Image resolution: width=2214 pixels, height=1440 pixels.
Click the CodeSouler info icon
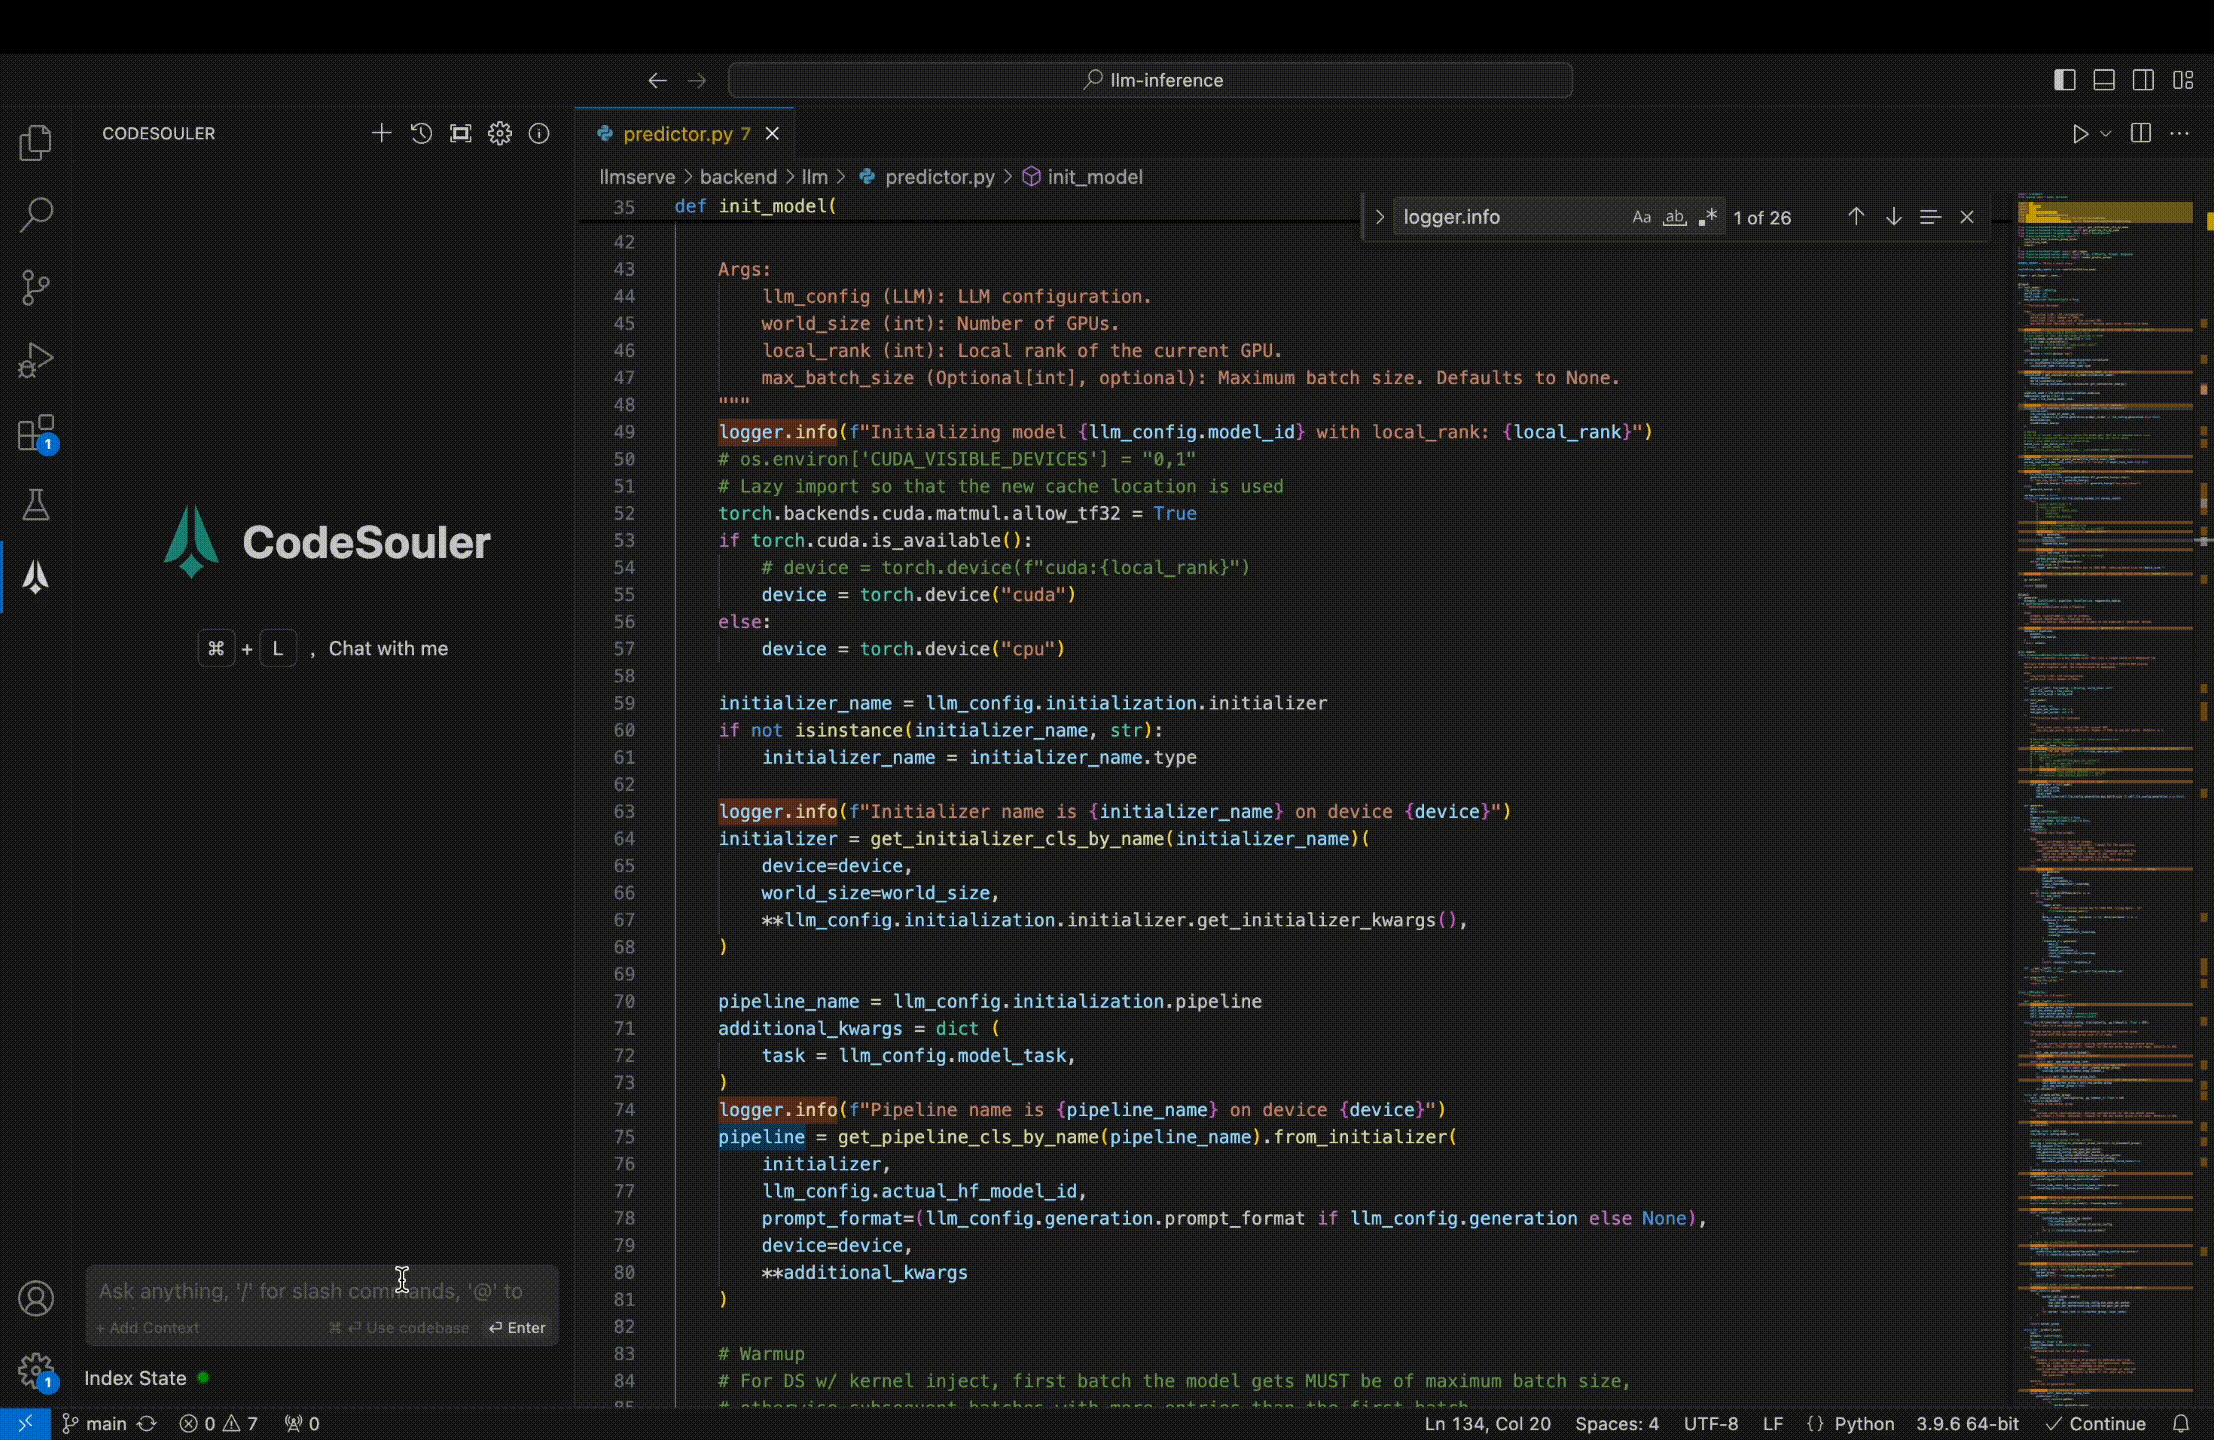click(539, 133)
